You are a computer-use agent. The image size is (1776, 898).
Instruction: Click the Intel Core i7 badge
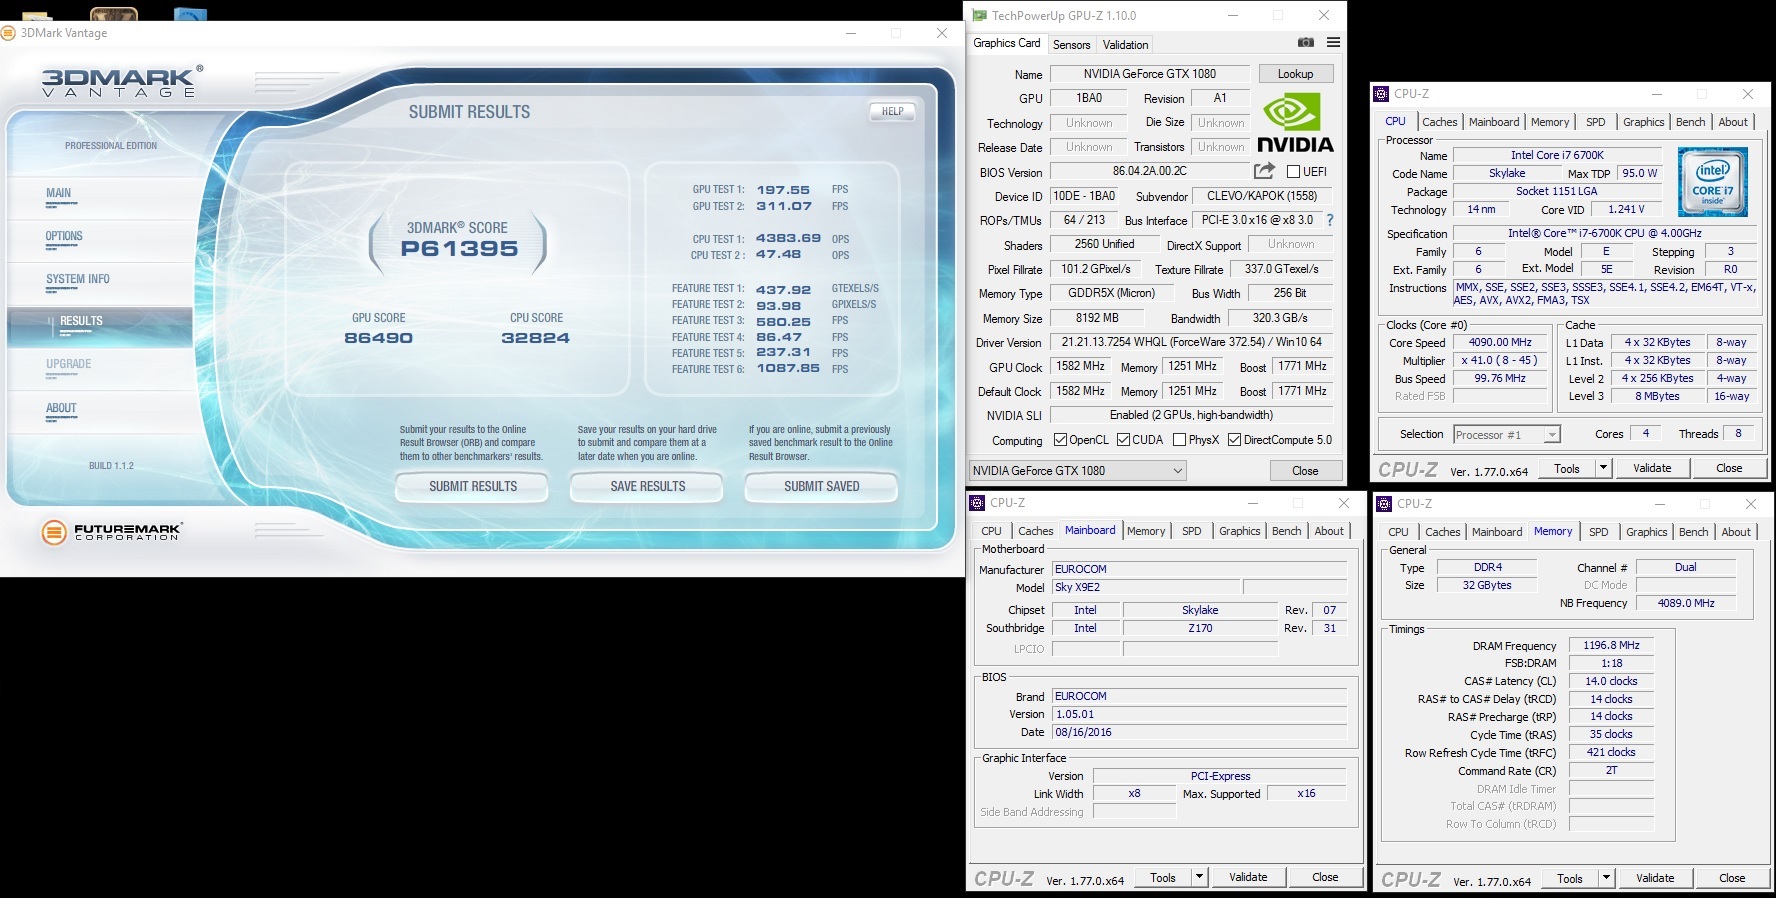click(1712, 181)
